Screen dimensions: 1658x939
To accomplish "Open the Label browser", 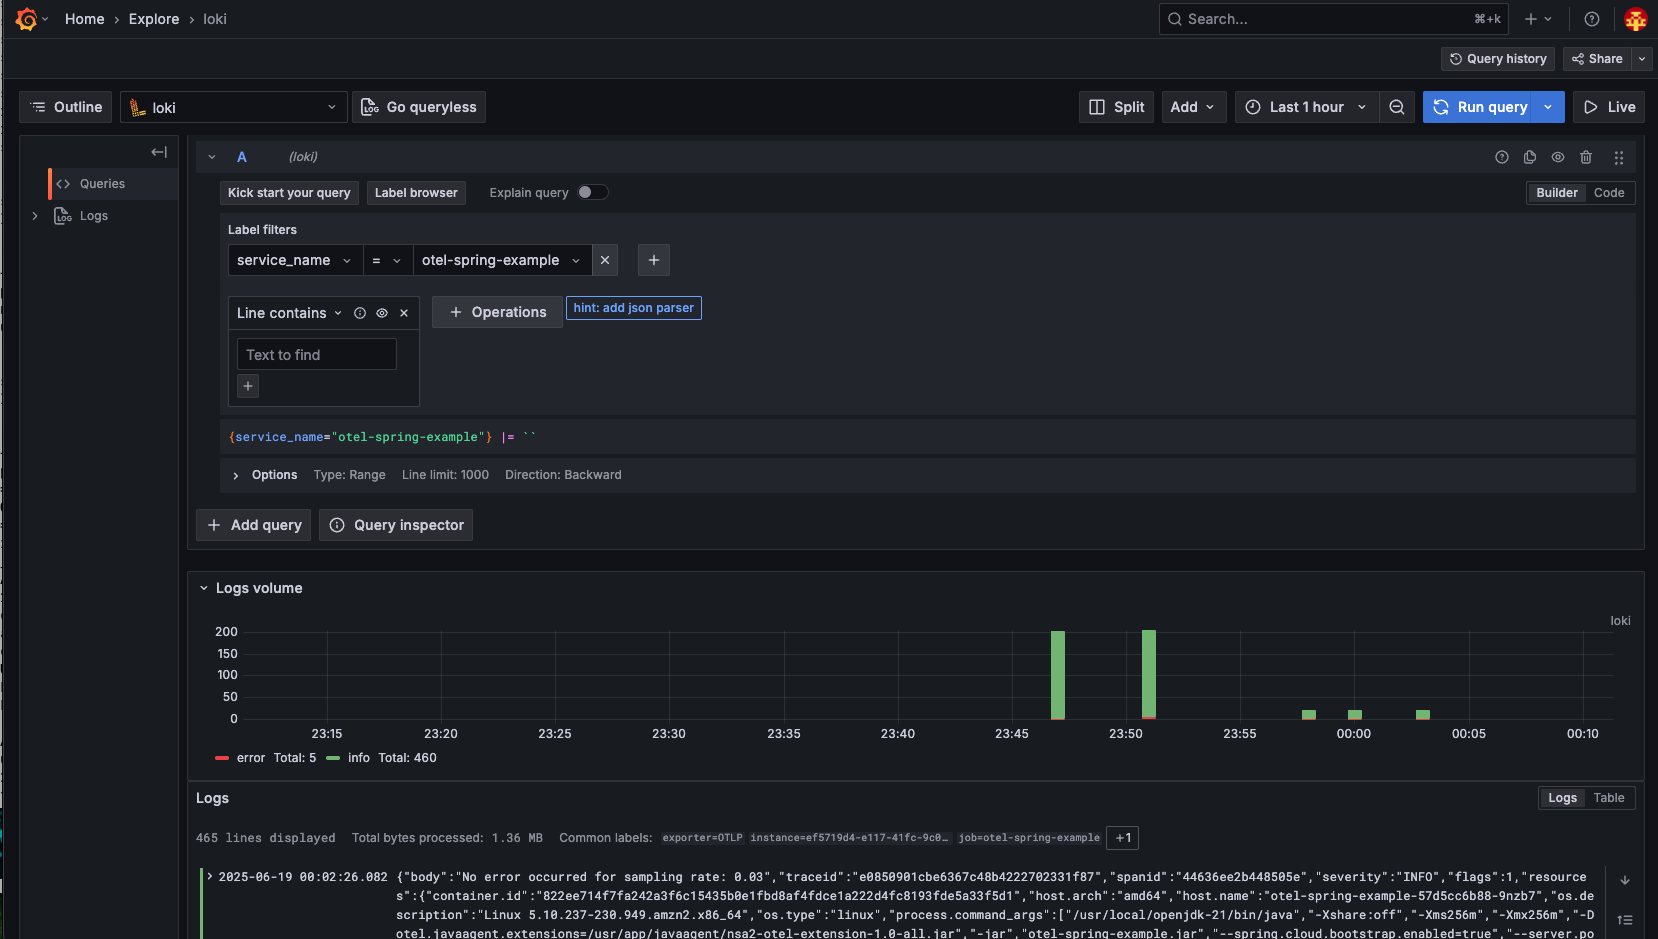I will (x=416, y=193).
